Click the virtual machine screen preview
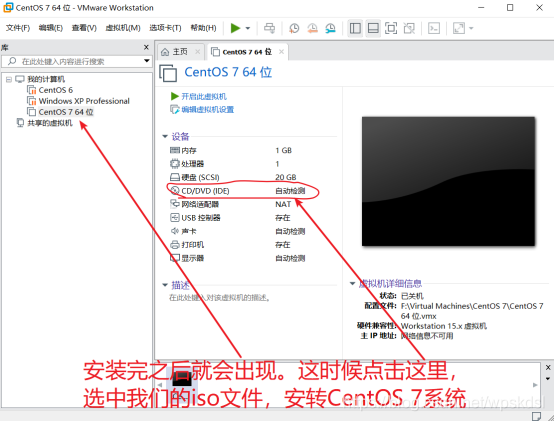Viewport: 554px width, 421px height. [448, 181]
